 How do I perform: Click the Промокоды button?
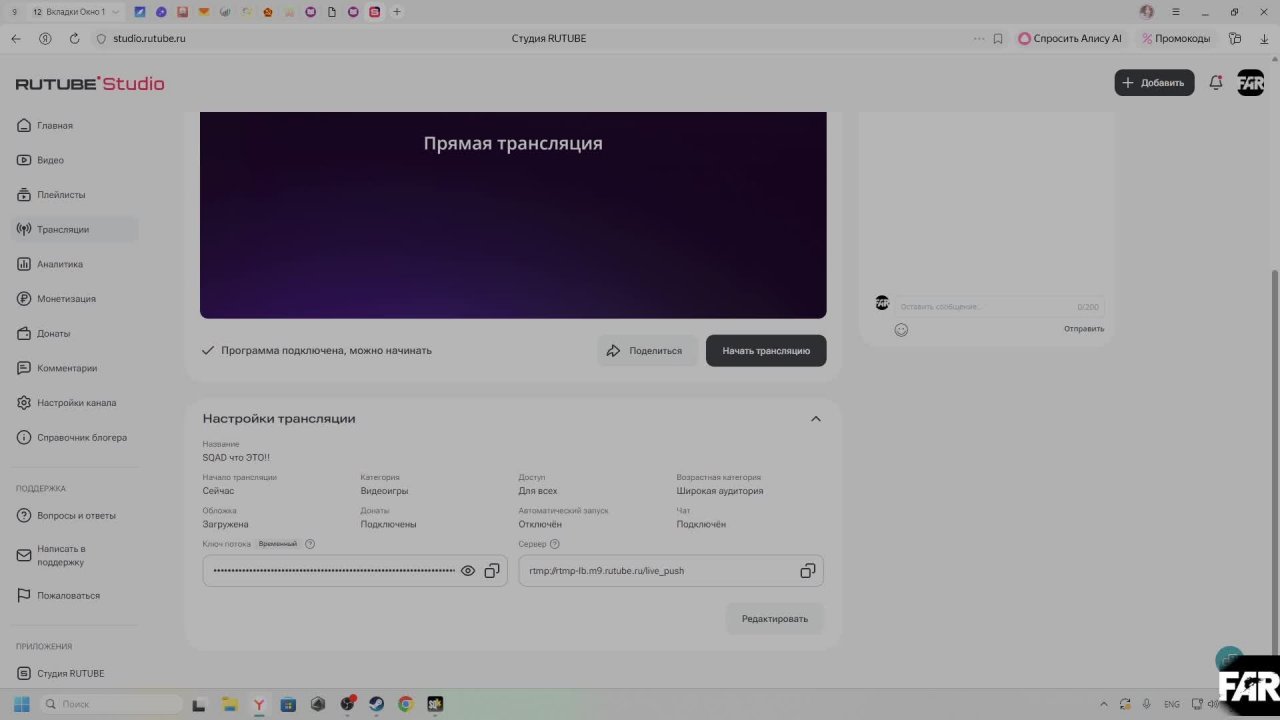1176,39
